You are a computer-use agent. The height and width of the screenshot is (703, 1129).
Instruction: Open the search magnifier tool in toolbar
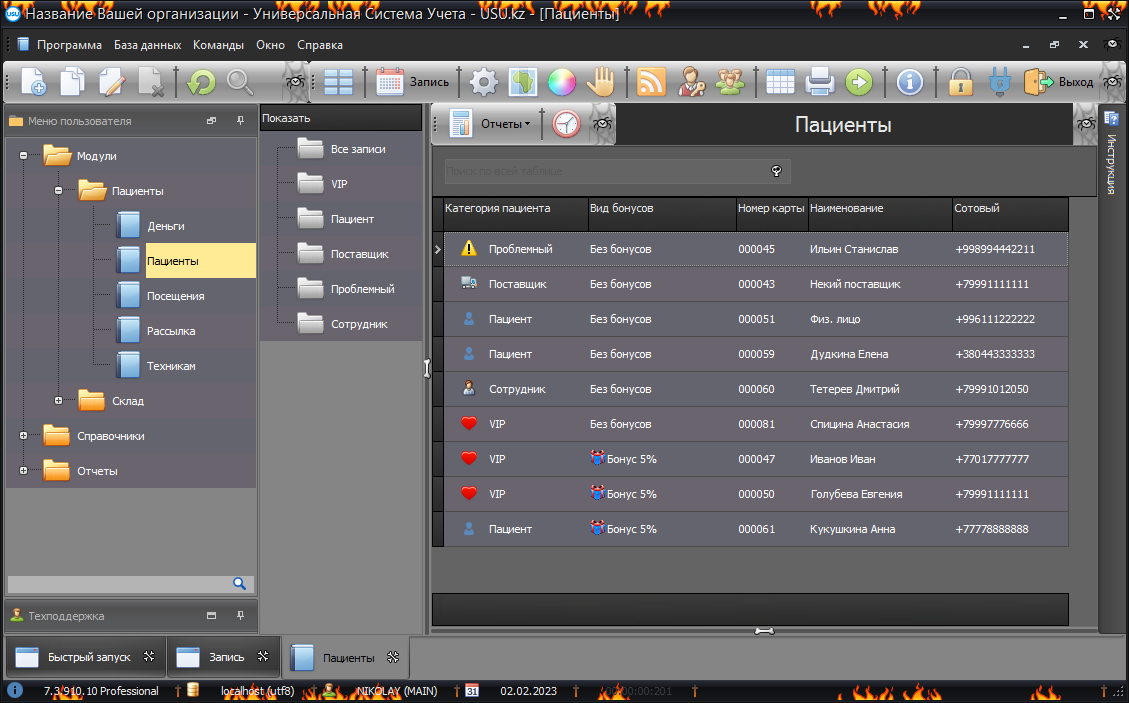click(x=240, y=82)
